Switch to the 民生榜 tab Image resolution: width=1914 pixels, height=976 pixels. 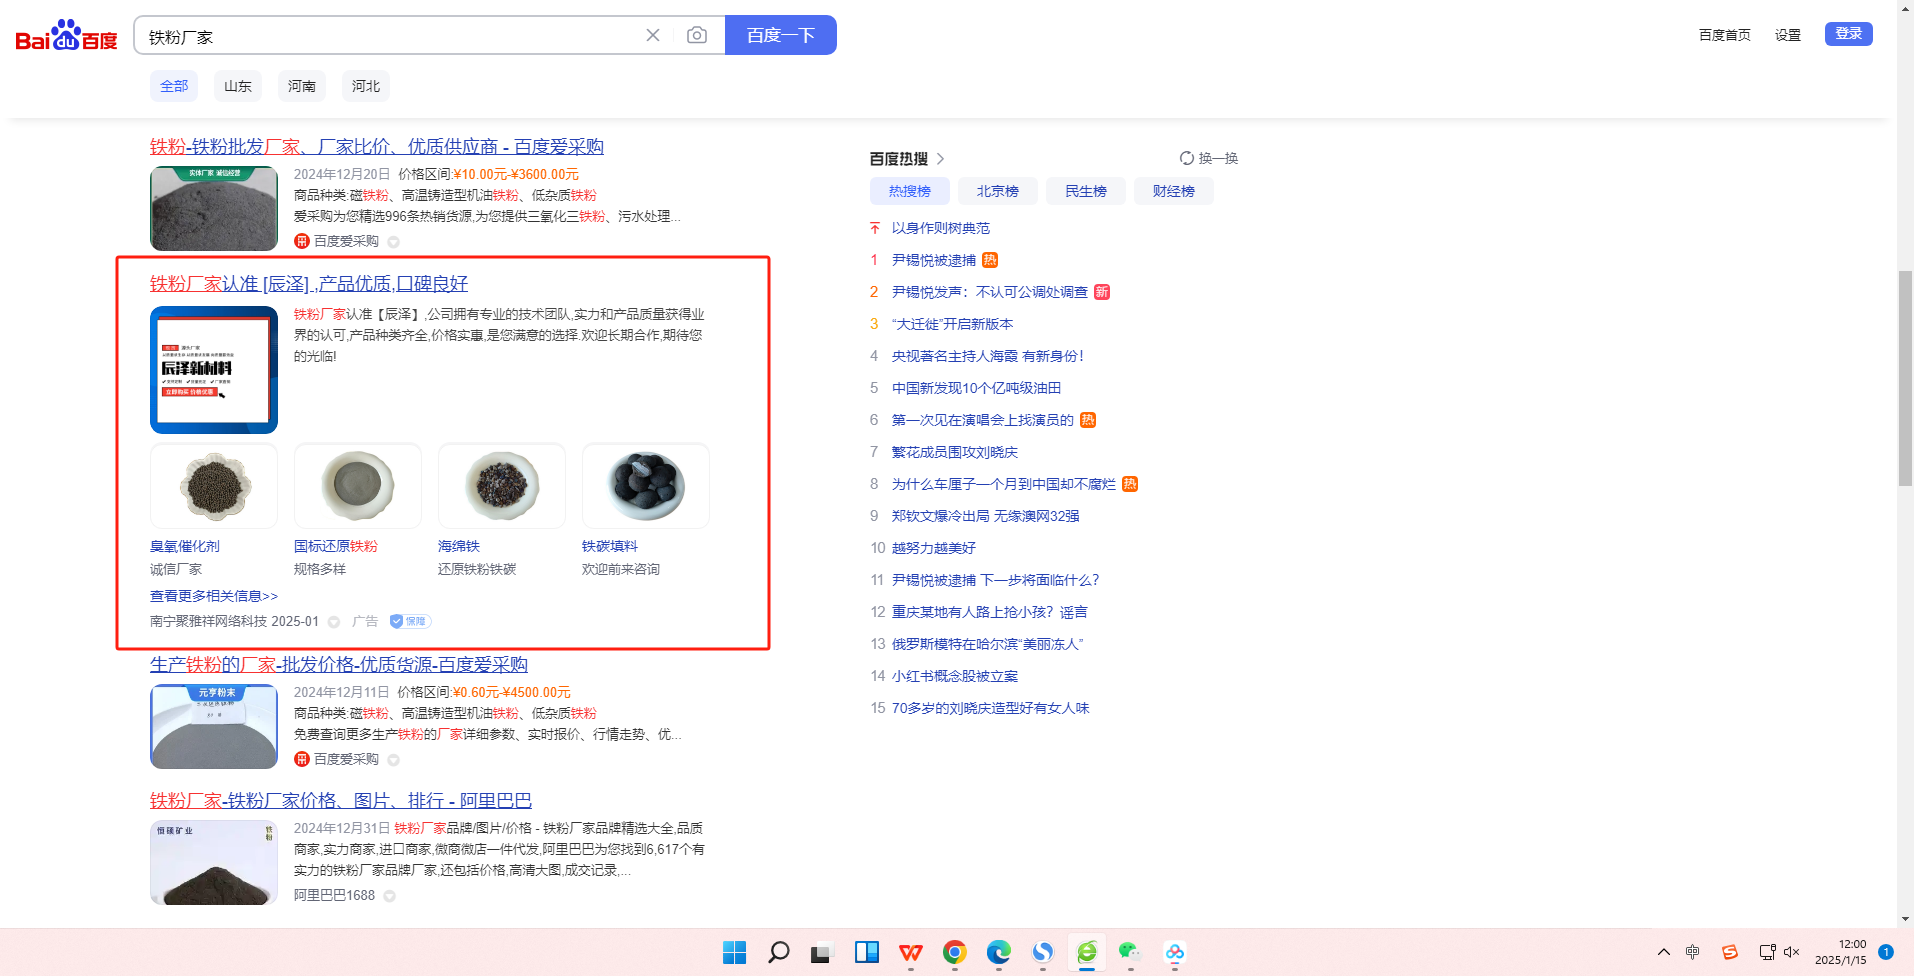coord(1086,191)
